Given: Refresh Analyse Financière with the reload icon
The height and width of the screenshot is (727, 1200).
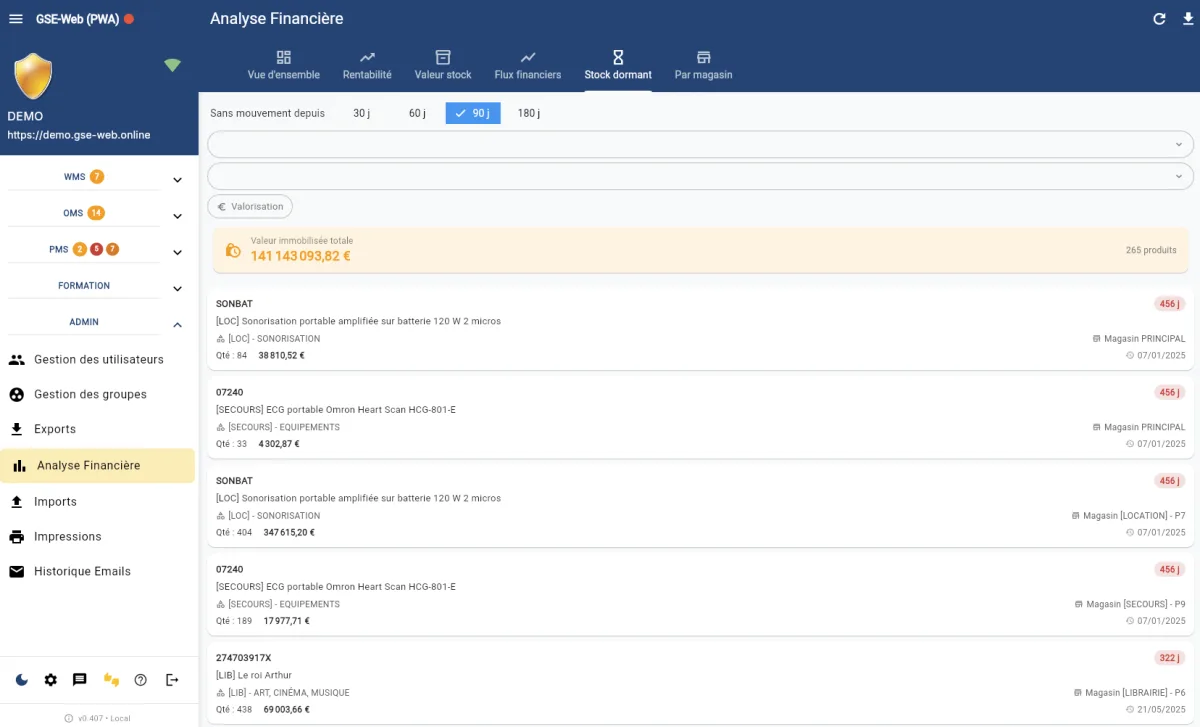Looking at the screenshot, I should point(1160,17).
